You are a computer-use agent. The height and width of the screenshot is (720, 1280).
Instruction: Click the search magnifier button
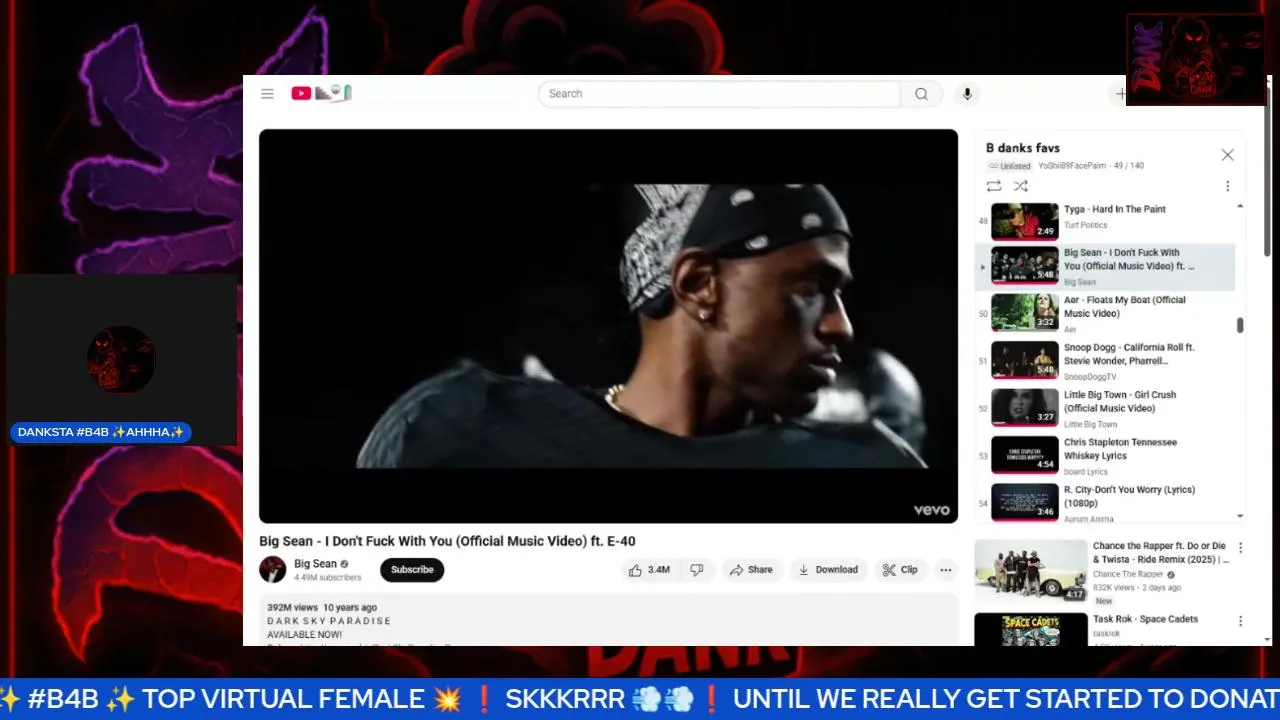(921, 94)
